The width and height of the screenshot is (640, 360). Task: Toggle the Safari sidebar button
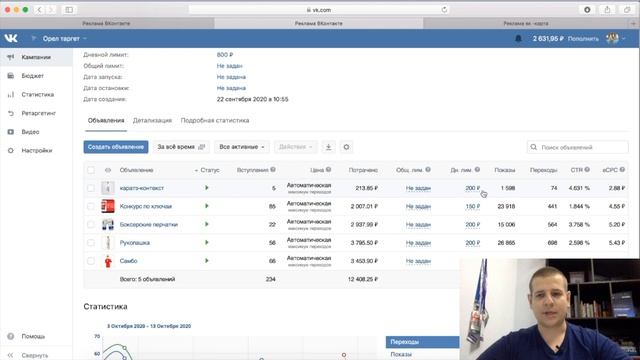[x=69, y=10]
